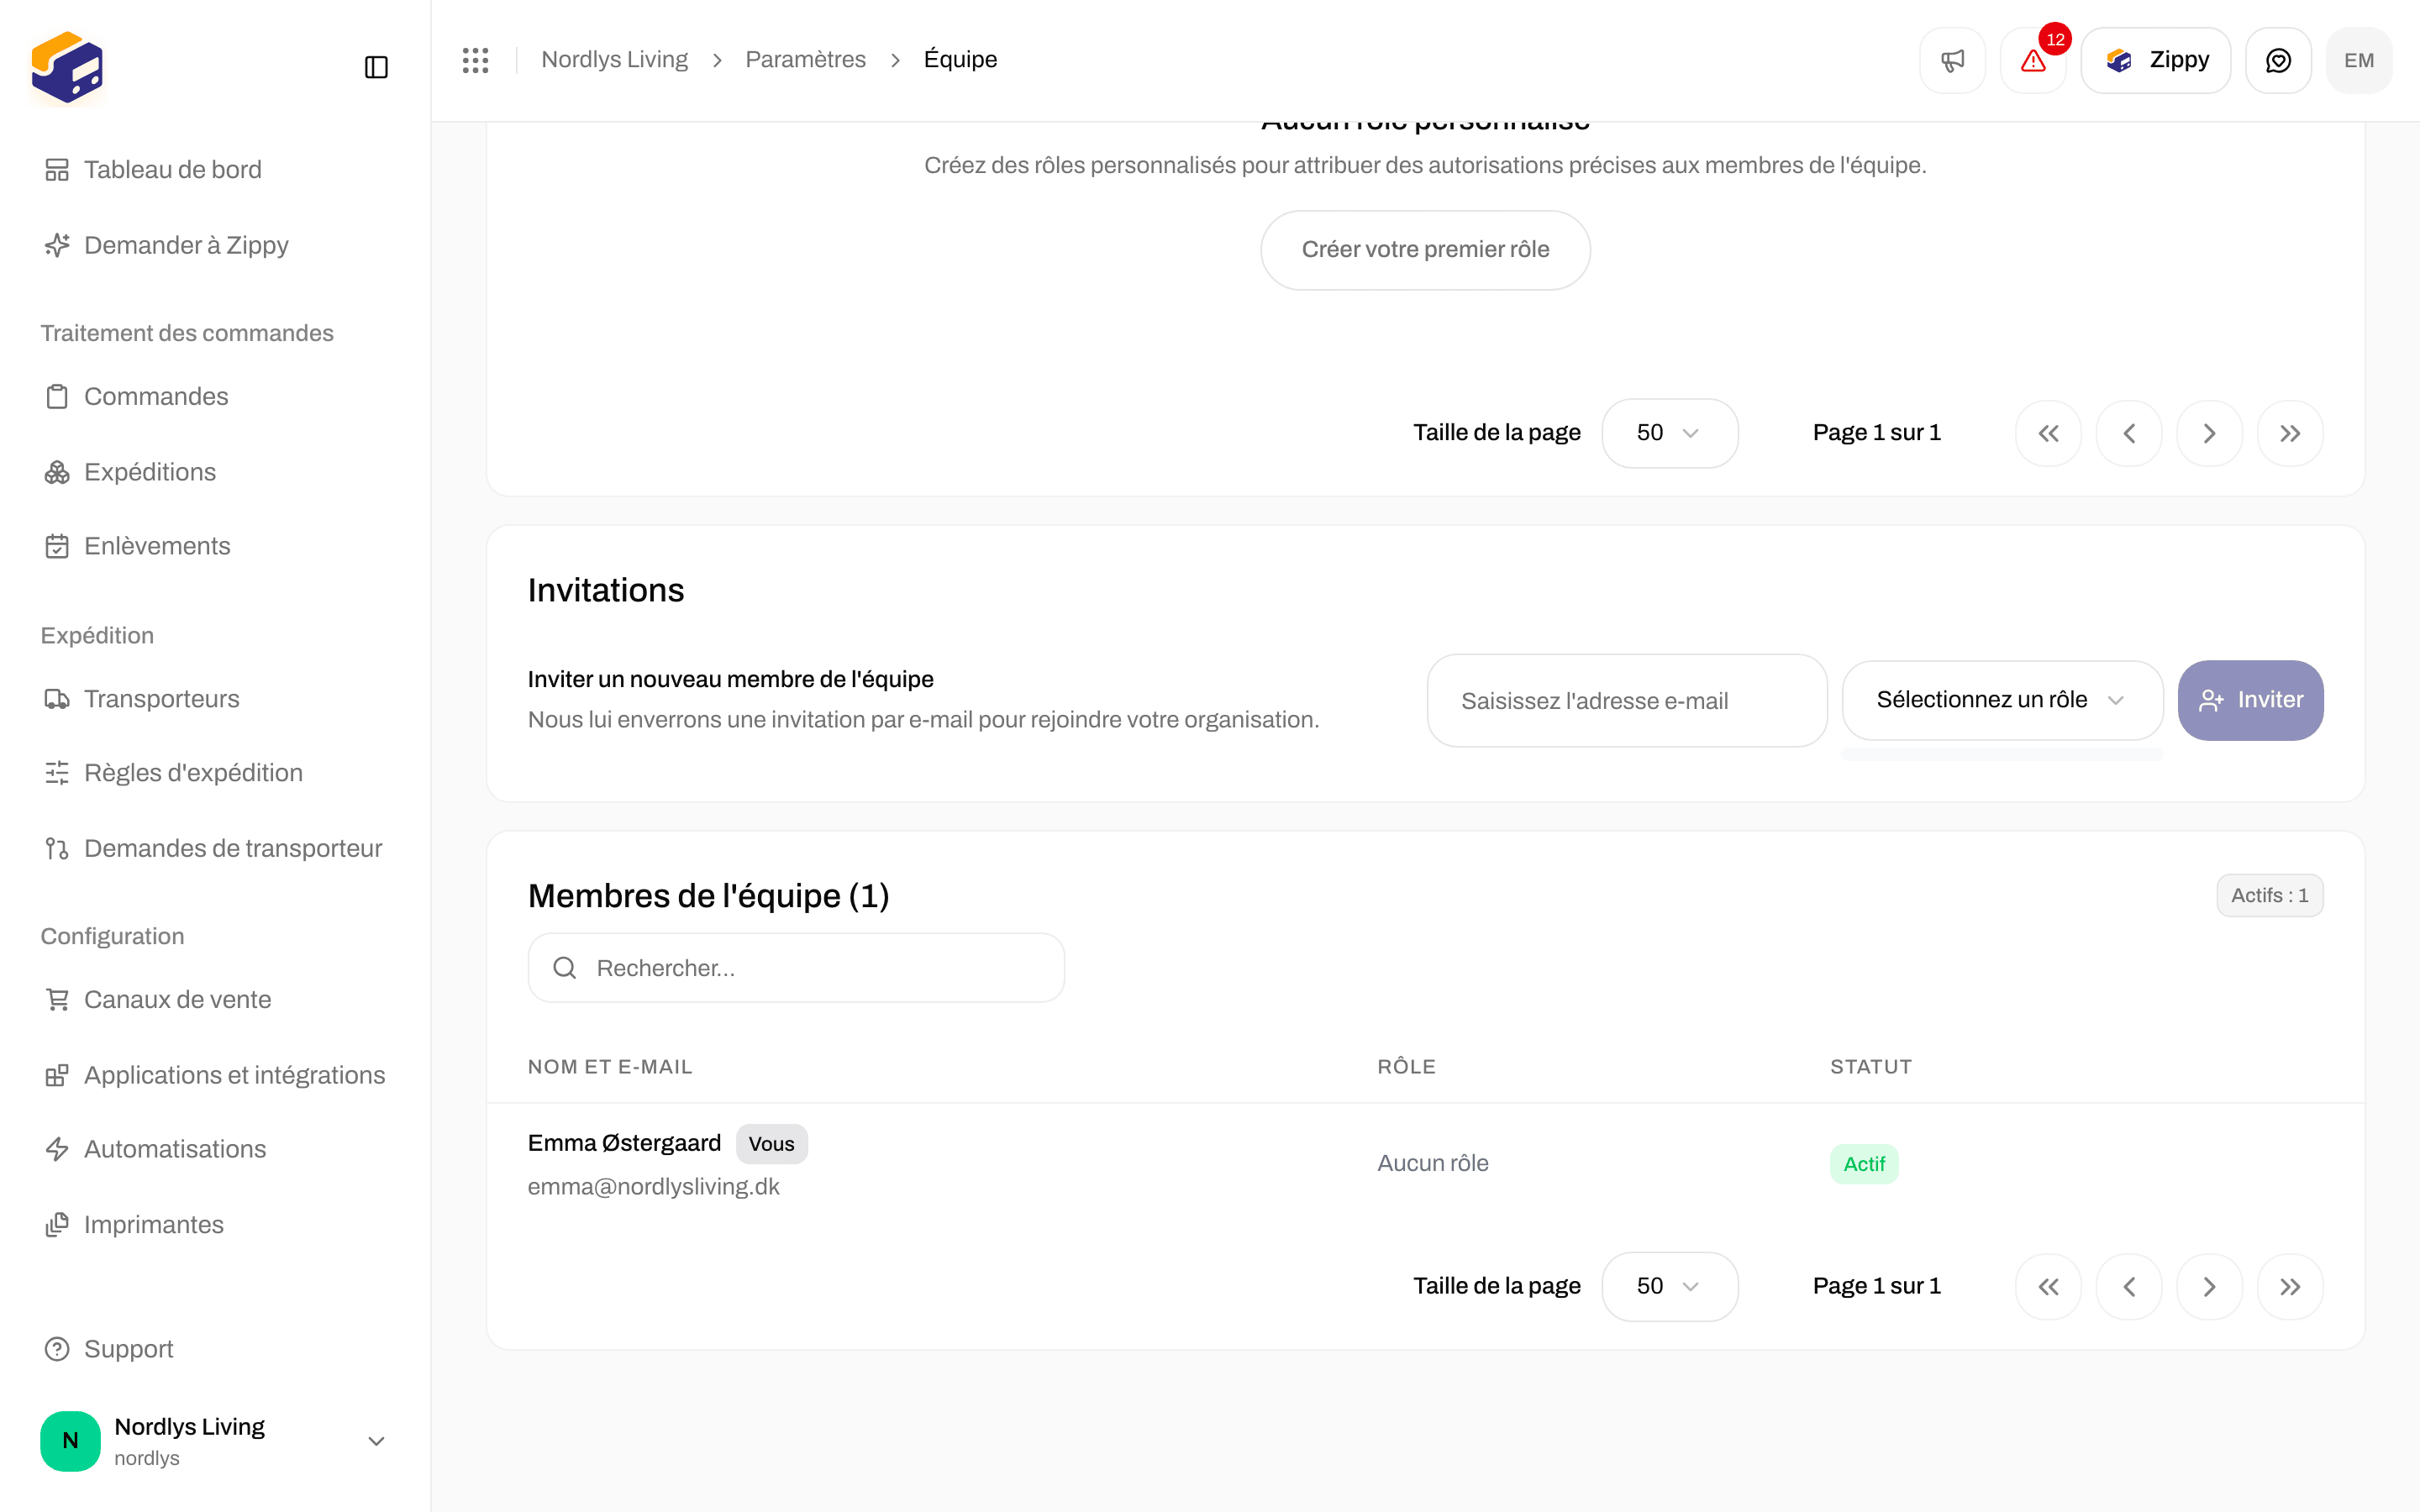Click the Inviter button
This screenshot has height=1512, width=2420.
click(2250, 700)
